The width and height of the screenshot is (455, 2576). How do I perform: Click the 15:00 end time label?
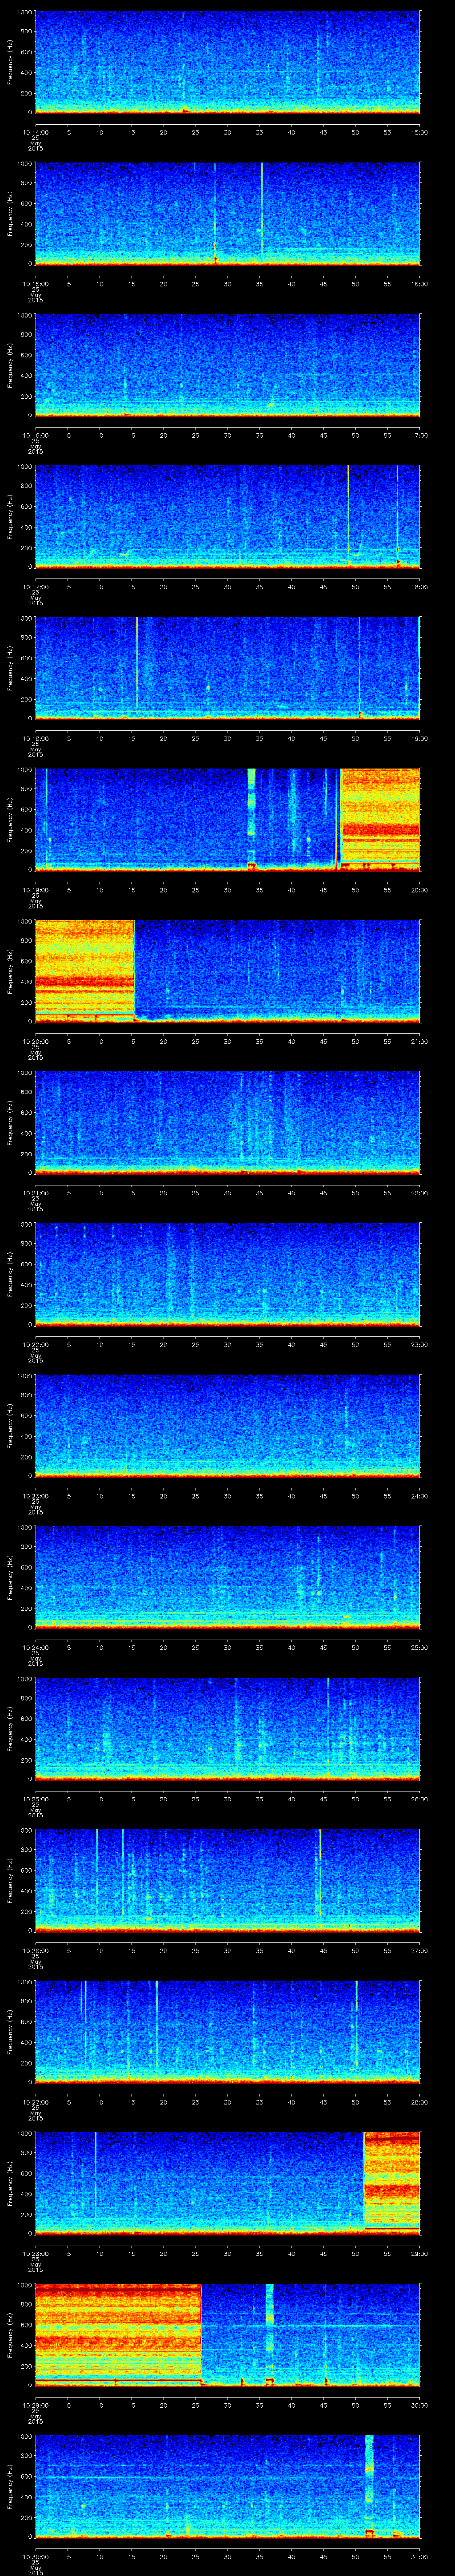click(419, 131)
